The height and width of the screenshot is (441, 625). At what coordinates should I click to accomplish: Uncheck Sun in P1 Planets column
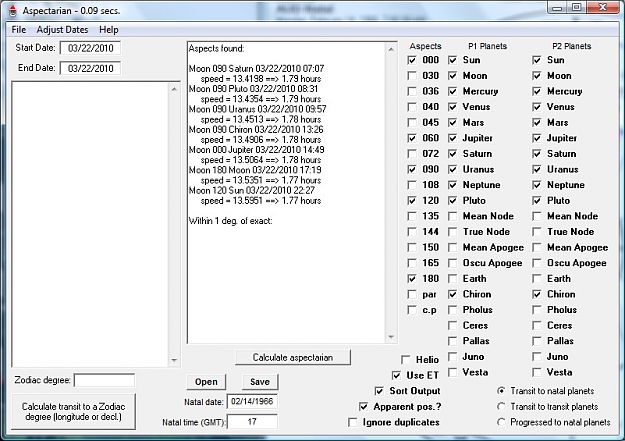point(452,60)
